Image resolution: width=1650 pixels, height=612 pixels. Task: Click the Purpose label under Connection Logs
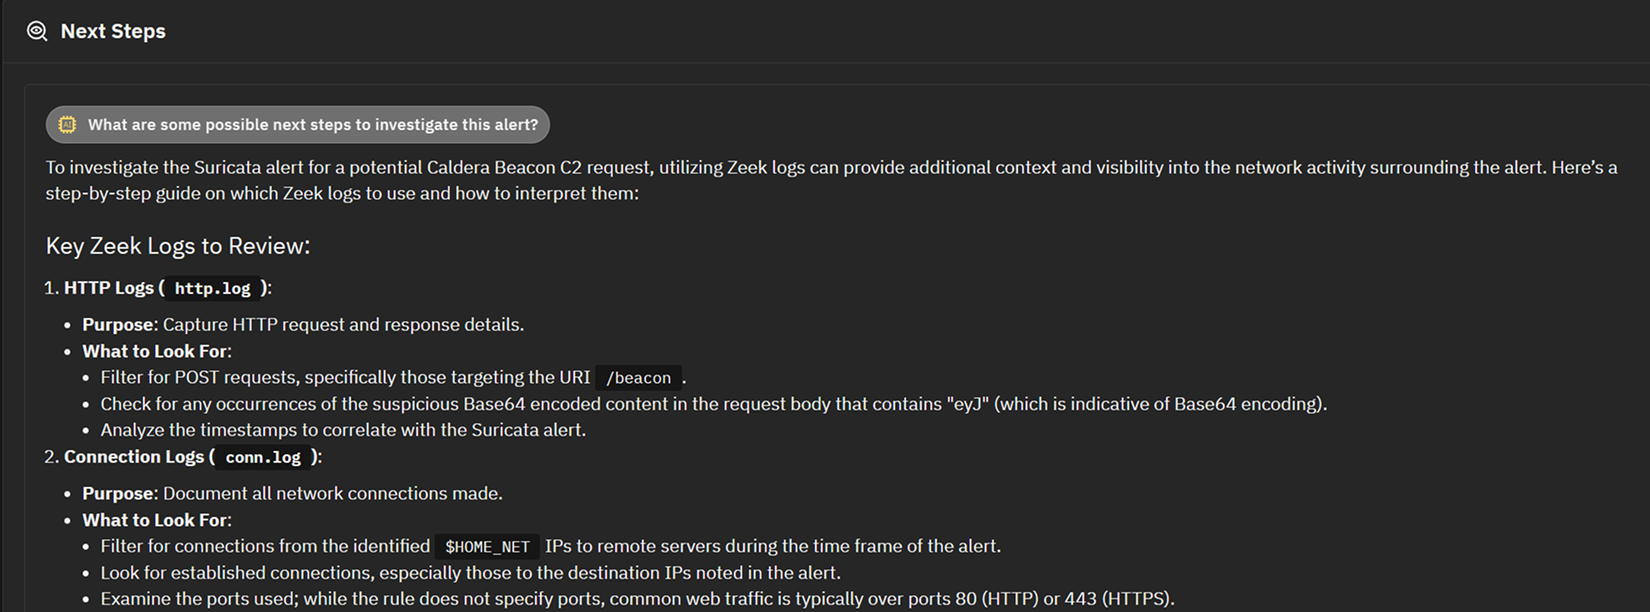click(119, 494)
